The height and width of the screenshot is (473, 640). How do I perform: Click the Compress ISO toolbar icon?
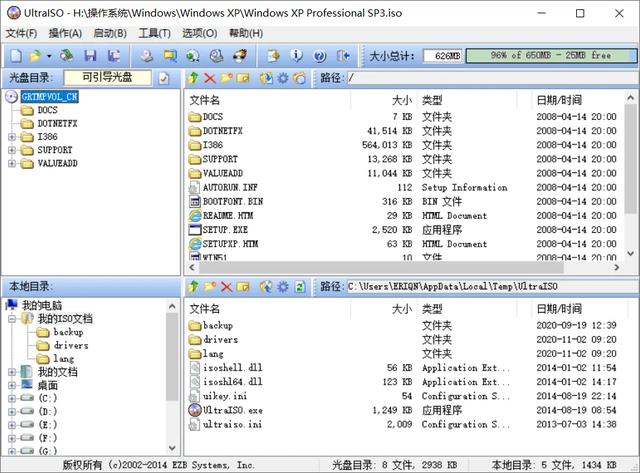(x=170, y=56)
